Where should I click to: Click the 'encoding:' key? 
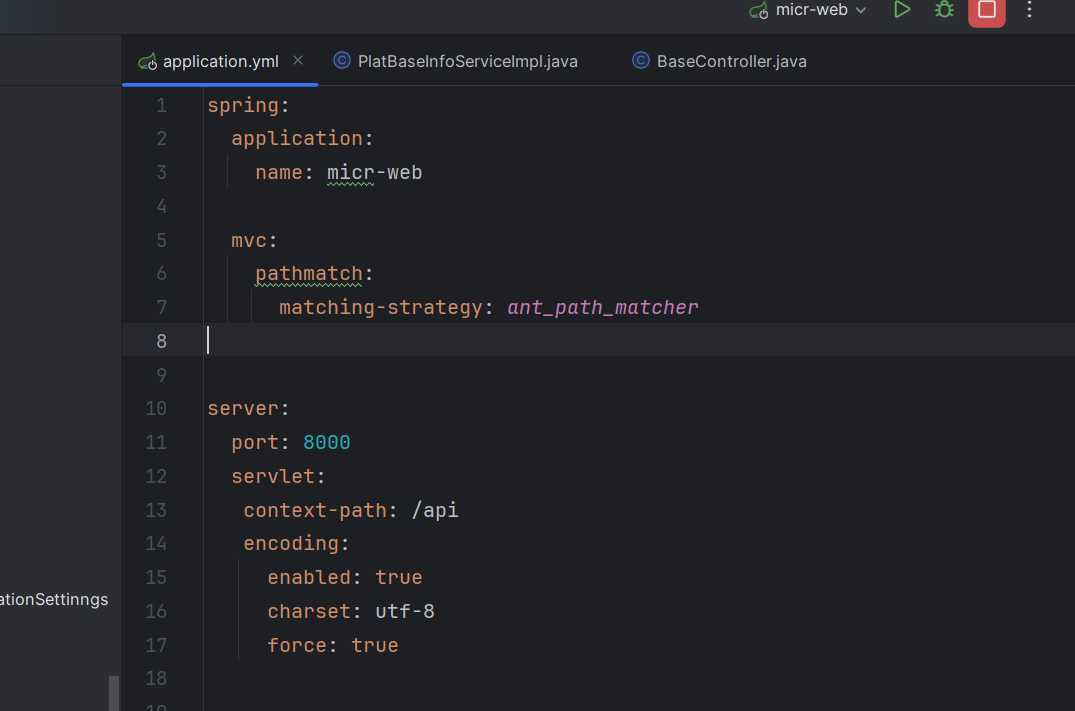[x=297, y=544]
